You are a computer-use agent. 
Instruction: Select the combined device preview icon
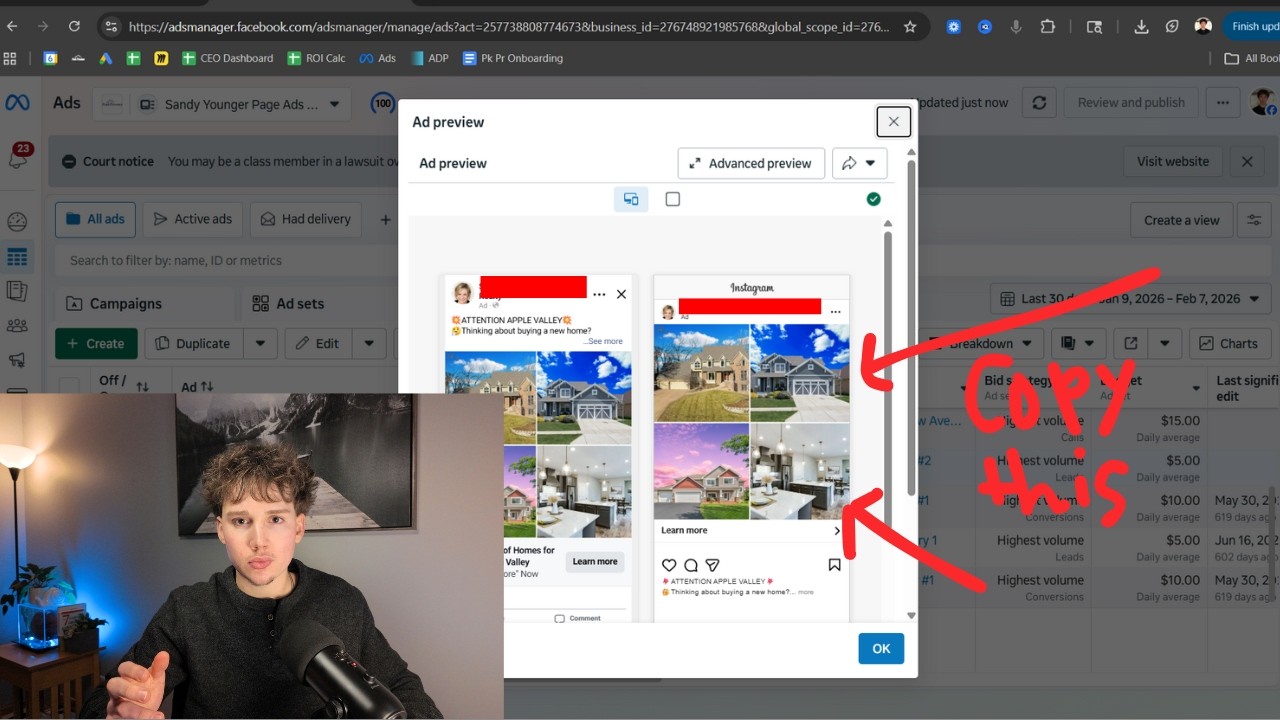(631, 199)
